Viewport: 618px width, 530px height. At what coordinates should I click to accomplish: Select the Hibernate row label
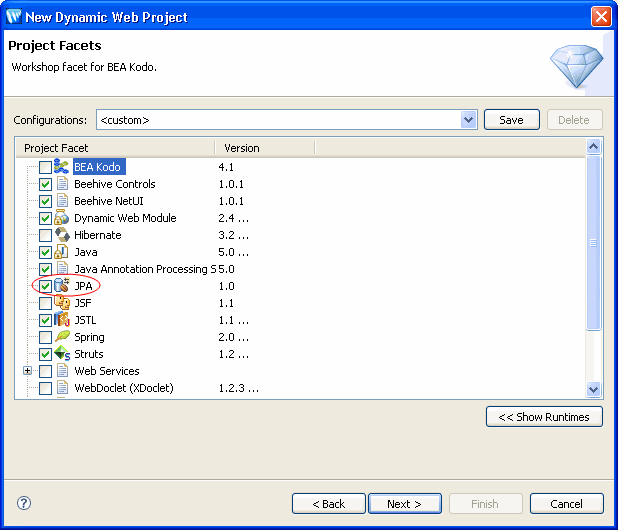98,235
